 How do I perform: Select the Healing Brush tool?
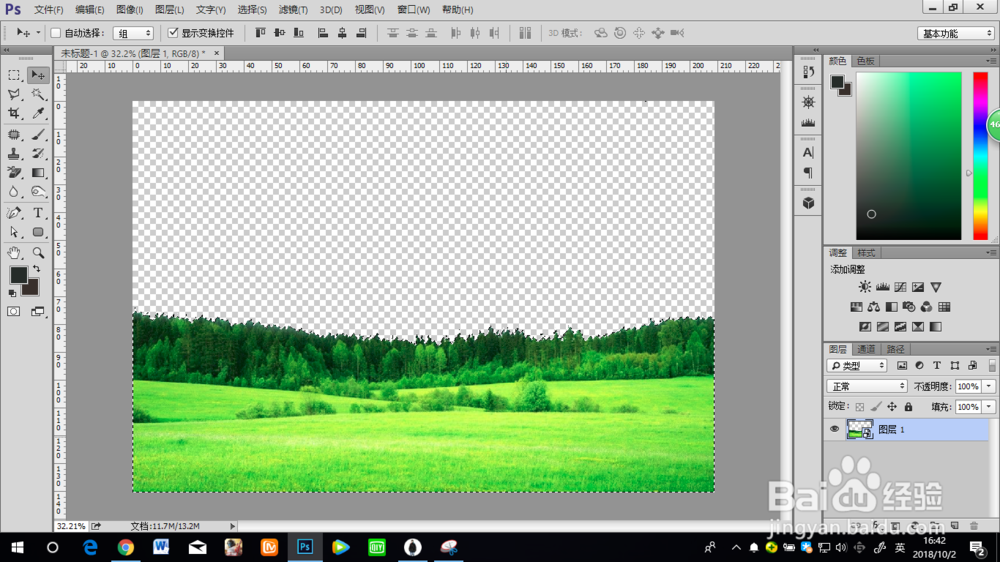pyautogui.click(x=14, y=135)
